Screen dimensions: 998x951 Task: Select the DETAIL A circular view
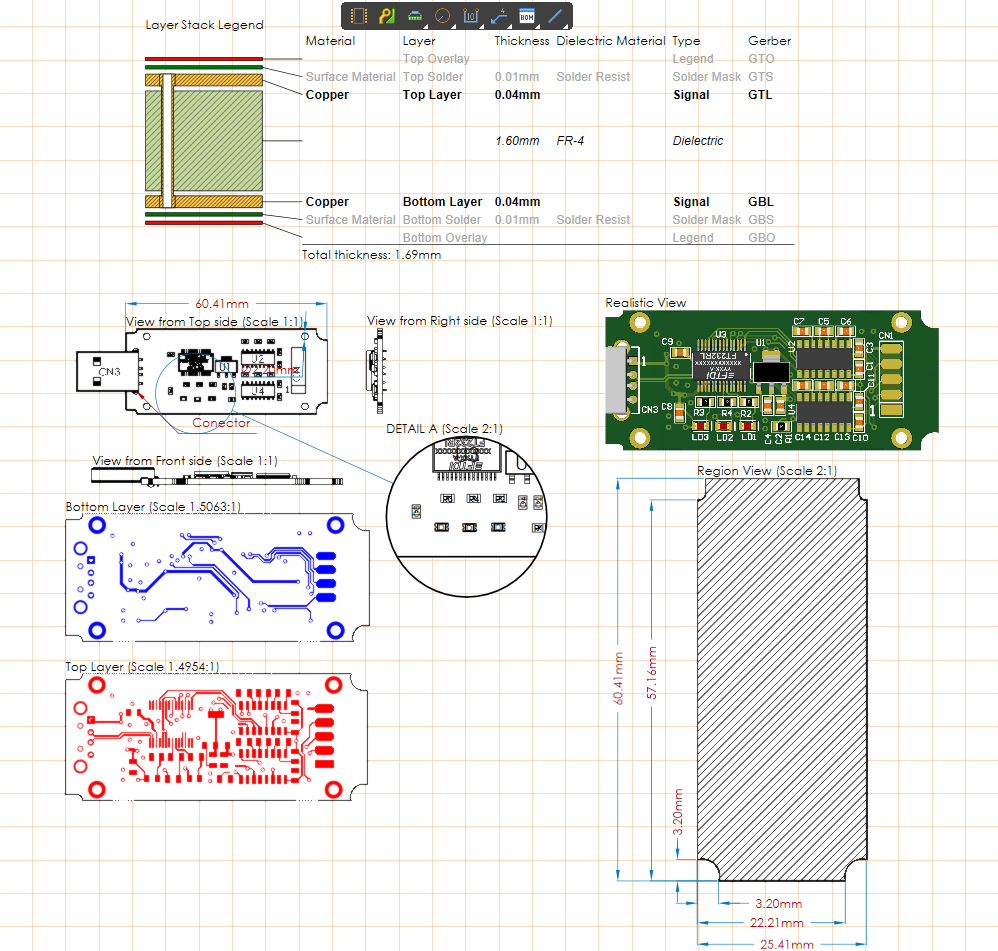[467, 516]
